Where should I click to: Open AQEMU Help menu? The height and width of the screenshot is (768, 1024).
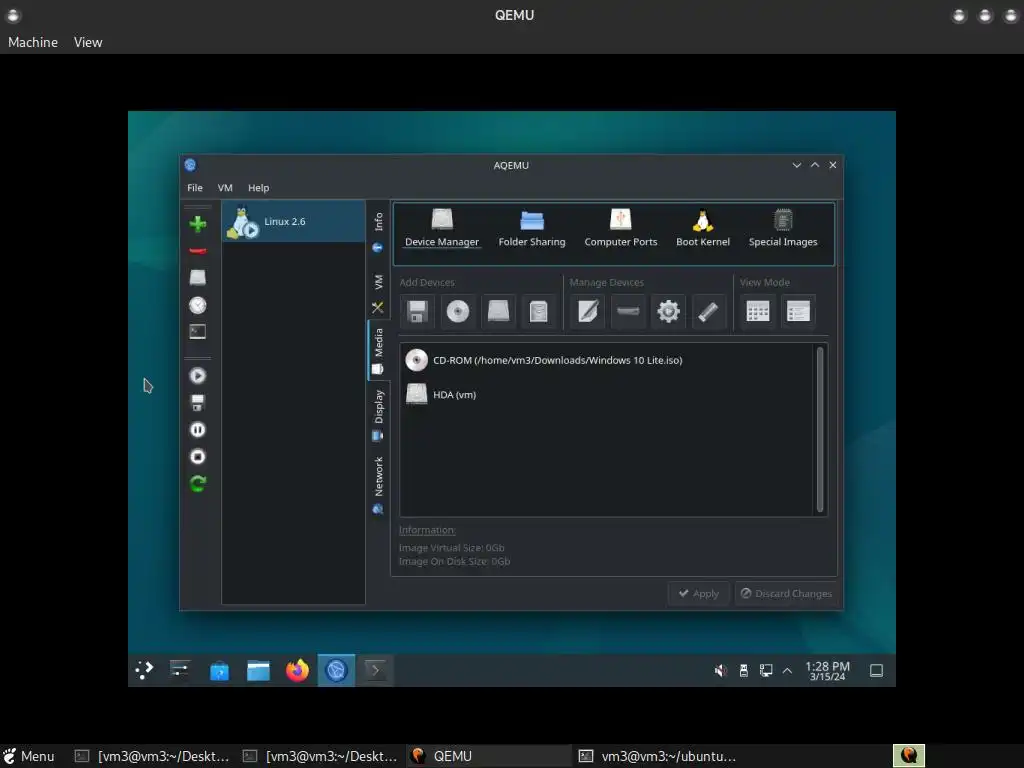259,187
